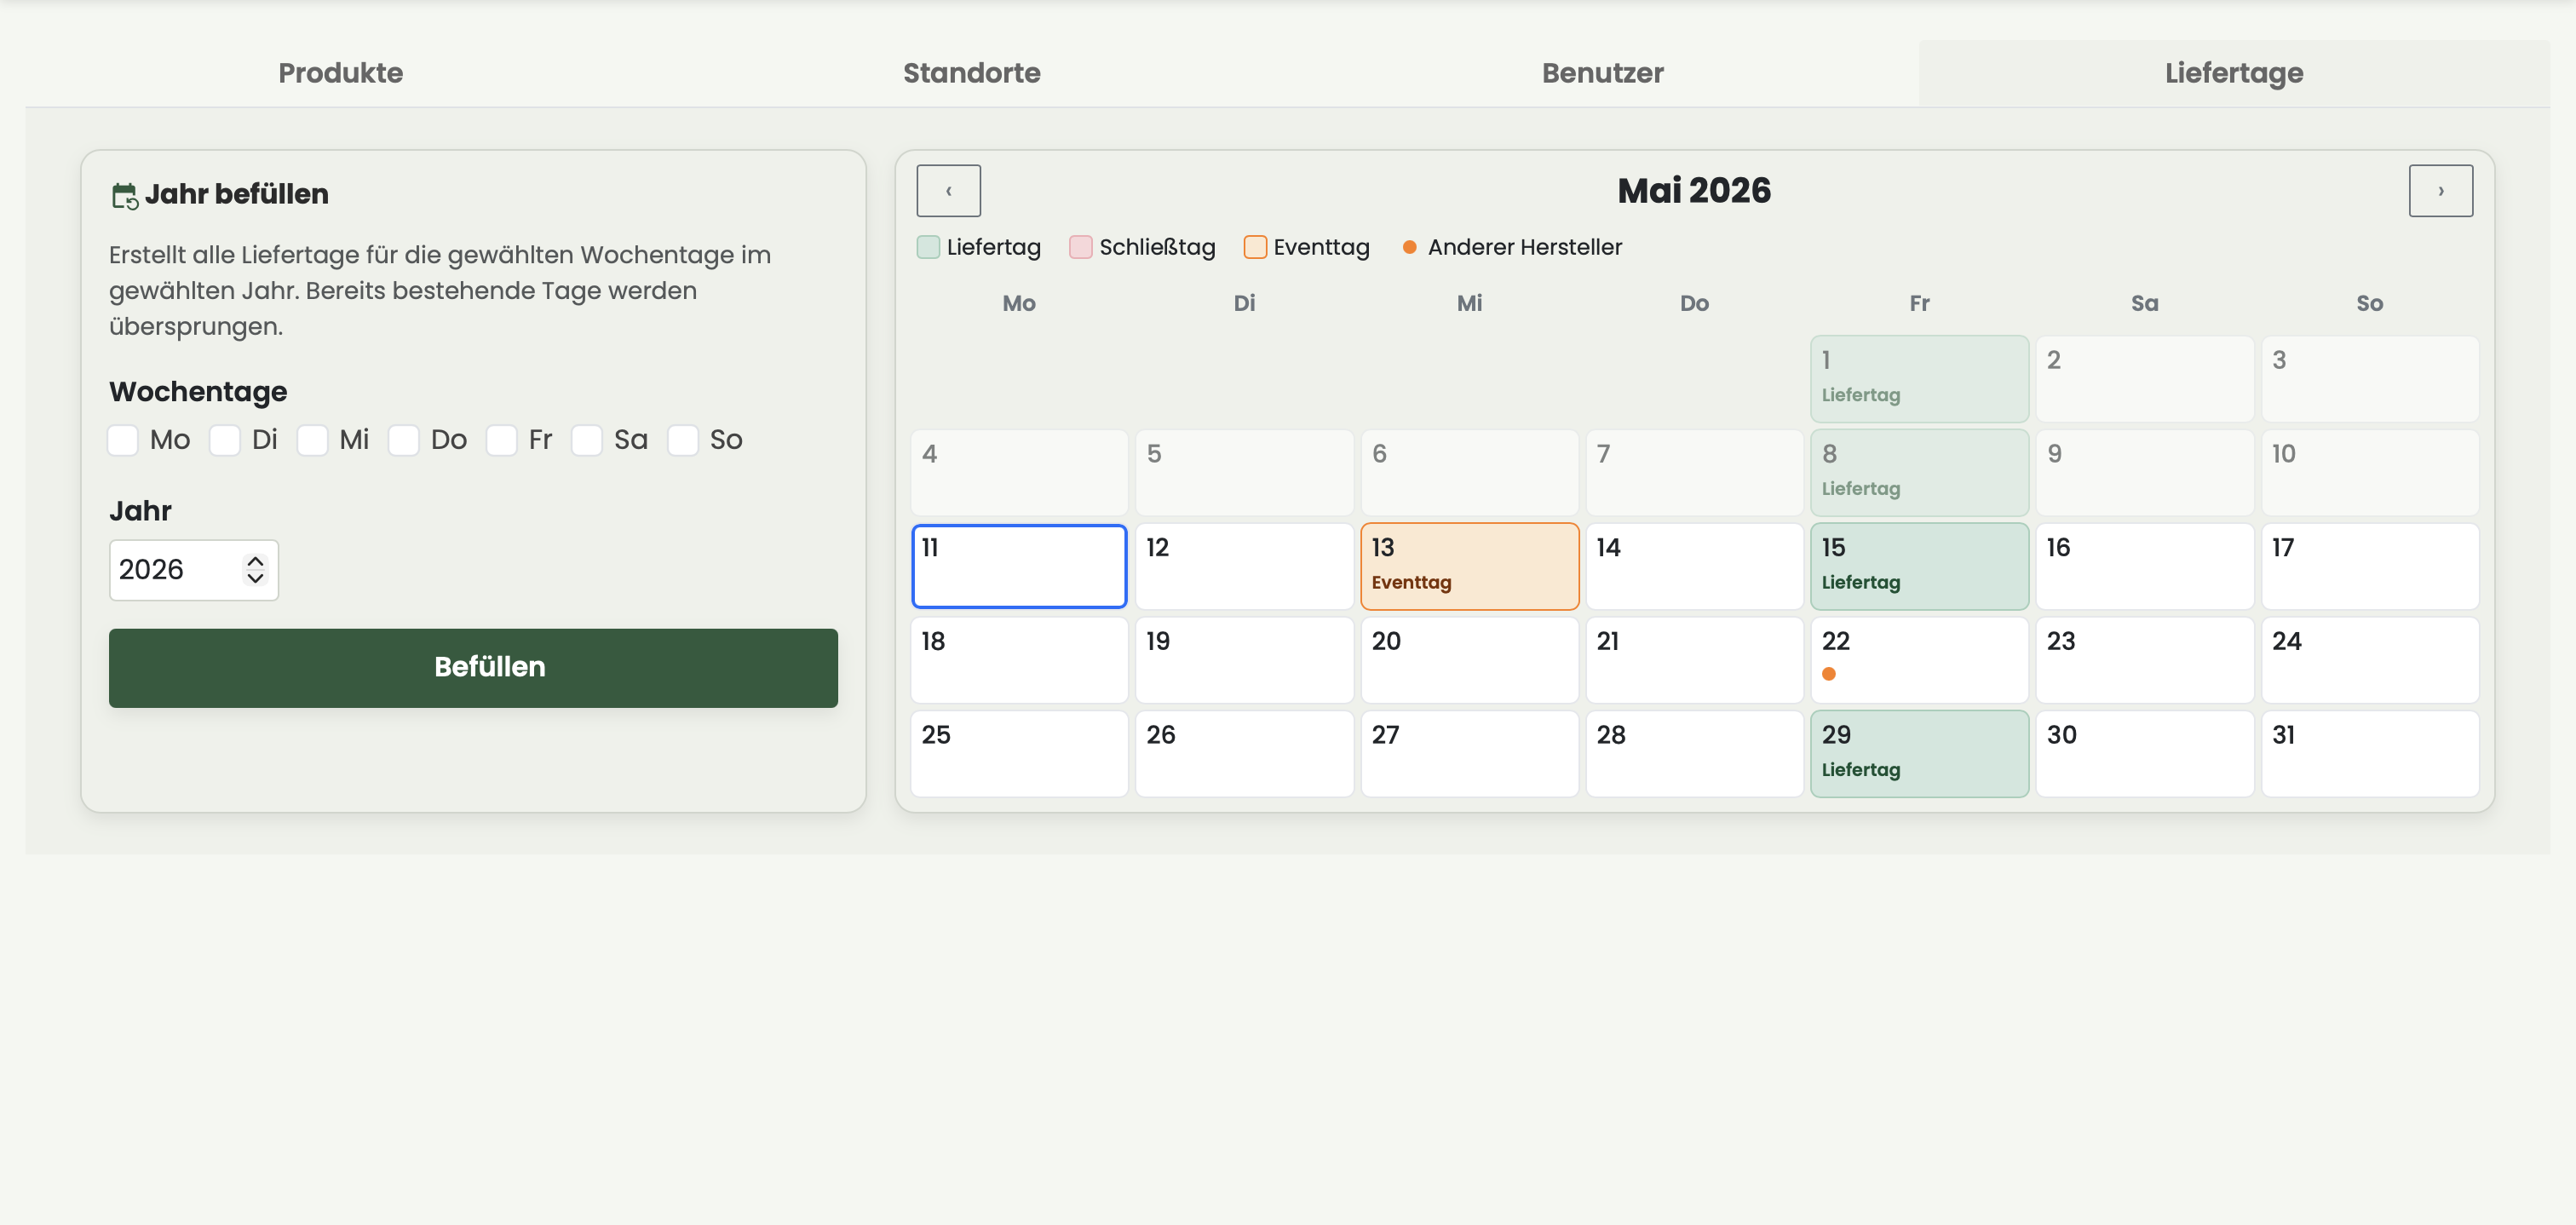Select May 8 Liefertag cell
The height and width of the screenshot is (1225, 2576).
tap(1919, 473)
